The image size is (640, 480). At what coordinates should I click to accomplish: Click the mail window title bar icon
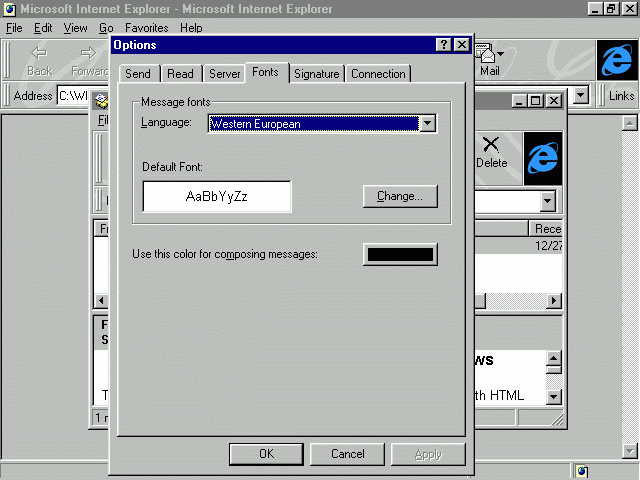pyautogui.click(x=101, y=100)
